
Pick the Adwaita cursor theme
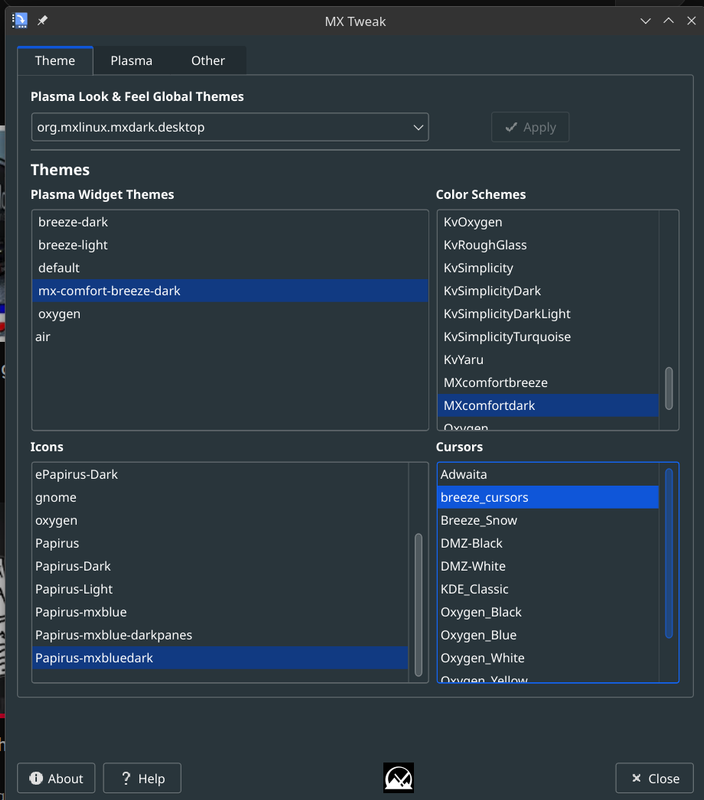tap(548, 474)
